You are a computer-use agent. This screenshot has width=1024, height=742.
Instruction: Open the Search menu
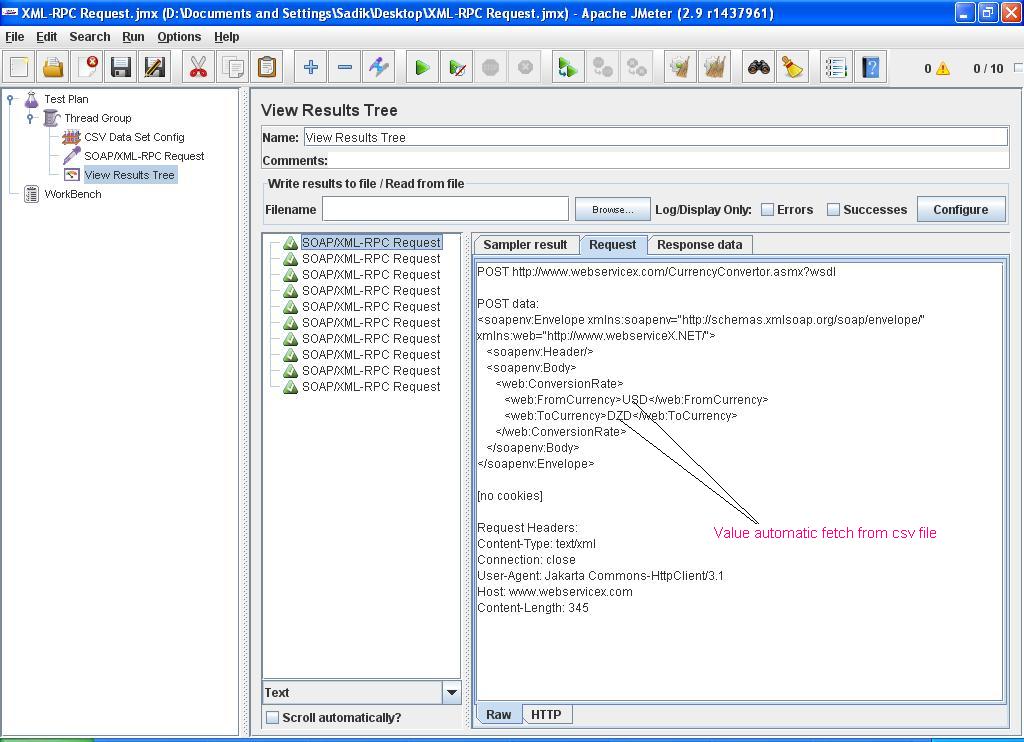[x=89, y=37]
